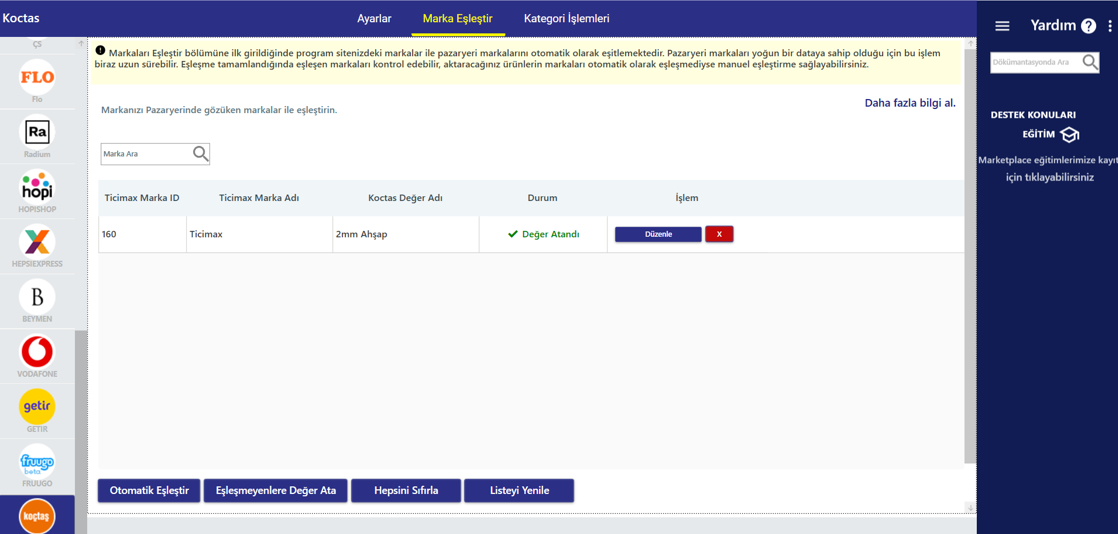Click the main content vertical scrollbar
This screenshot has width=1118, height=534.
(969, 255)
